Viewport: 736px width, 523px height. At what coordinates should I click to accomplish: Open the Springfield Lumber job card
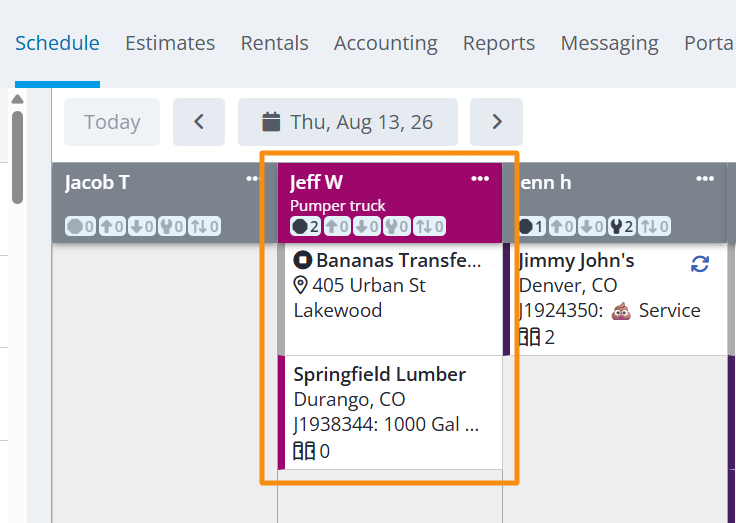point(391,412)
